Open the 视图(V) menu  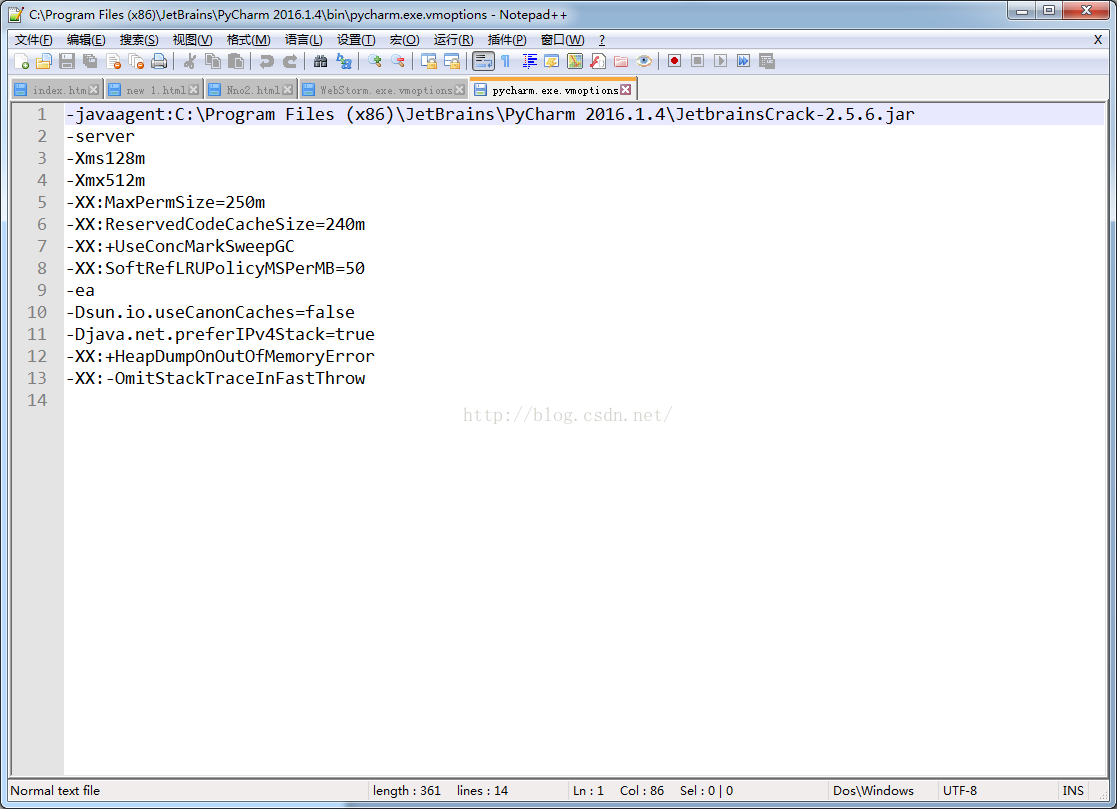pos(192,40)
